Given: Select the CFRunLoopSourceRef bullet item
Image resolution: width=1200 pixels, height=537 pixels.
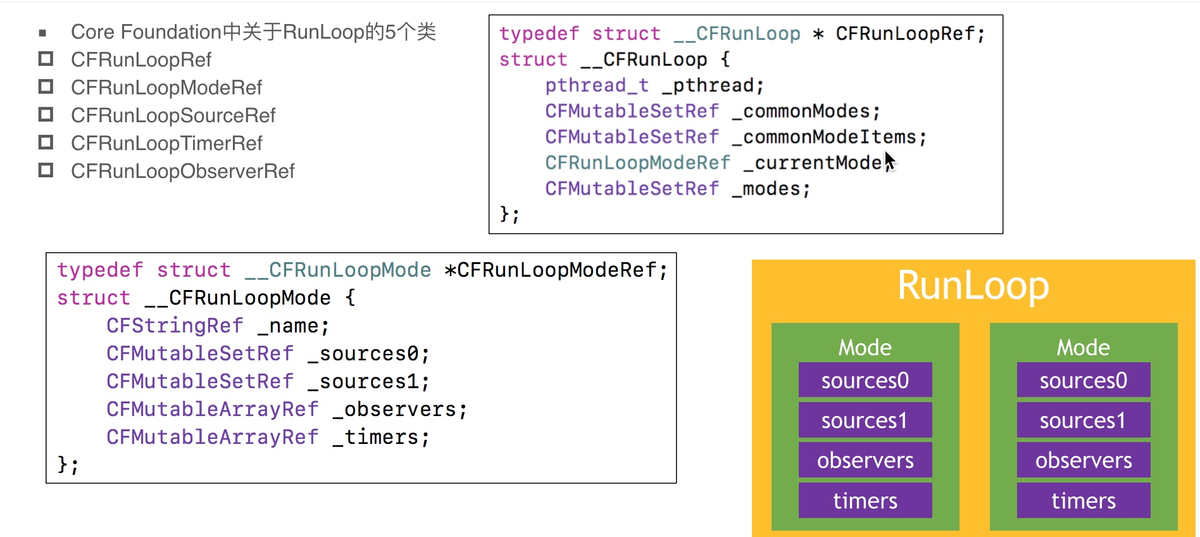Looking at the screenshot, I should tap(172, 116).
